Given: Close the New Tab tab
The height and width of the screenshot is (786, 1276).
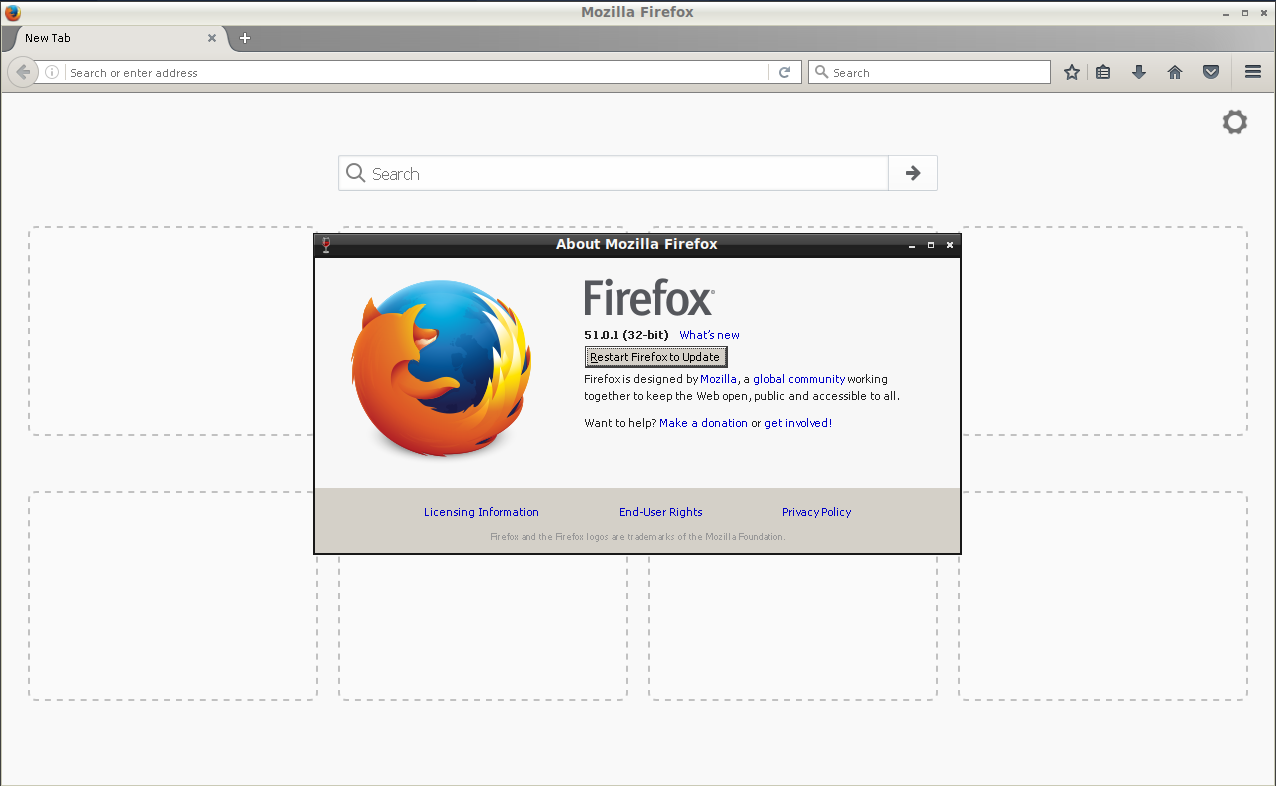Looking at the screenshot, I should (x=212, y=38).
